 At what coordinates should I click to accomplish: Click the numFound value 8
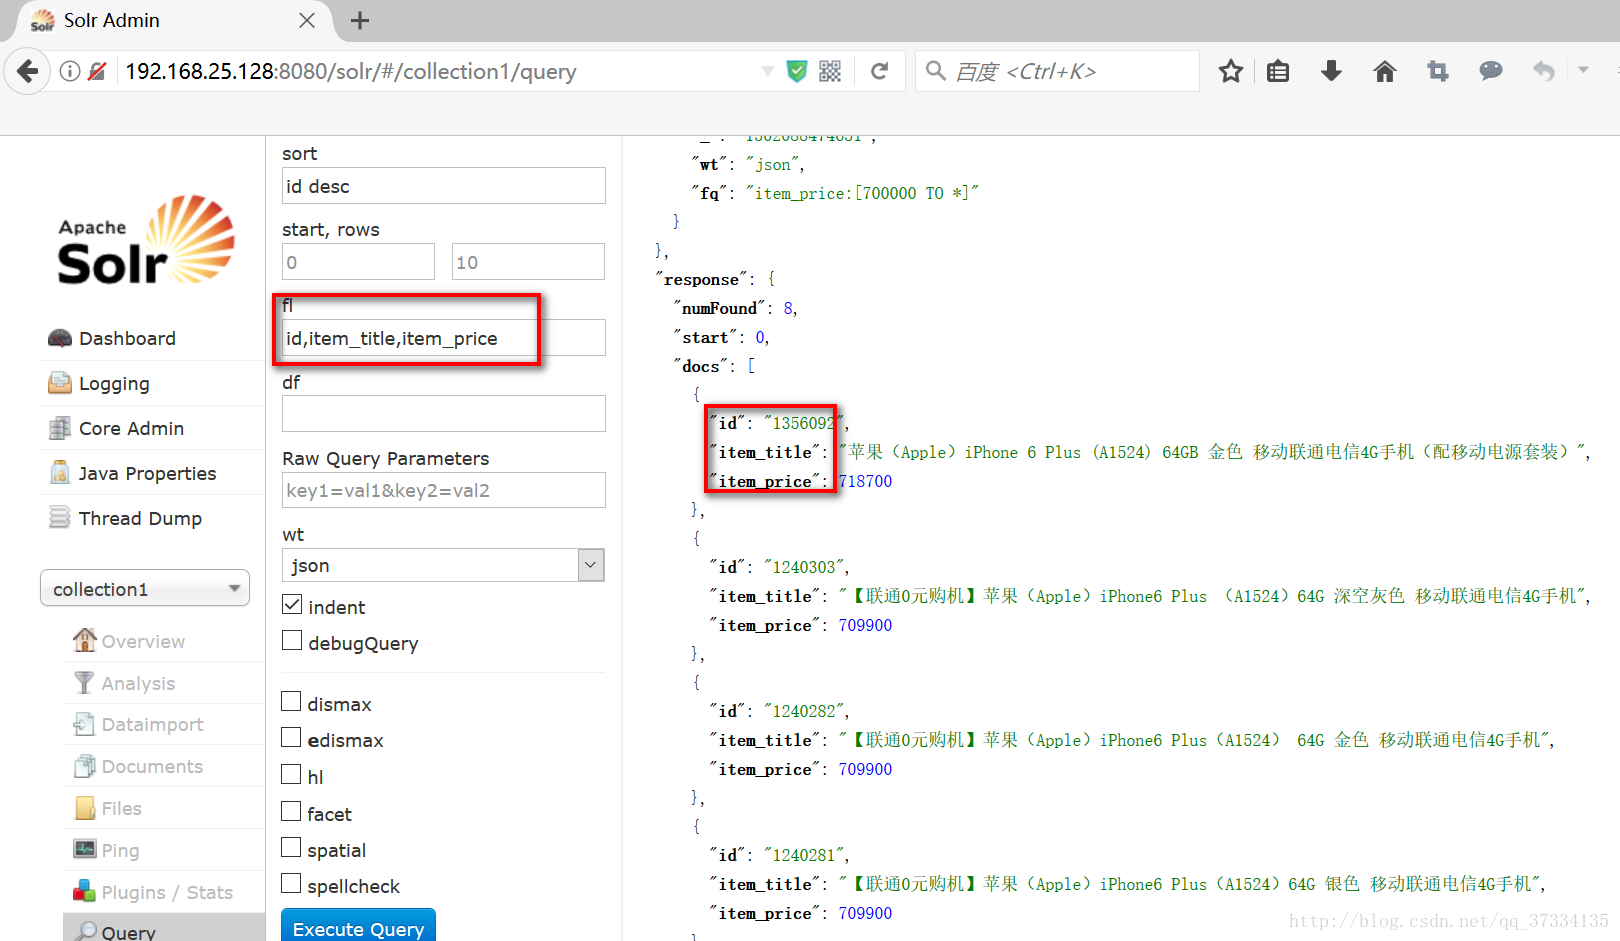pyautogui.click(x=788, y=308)
